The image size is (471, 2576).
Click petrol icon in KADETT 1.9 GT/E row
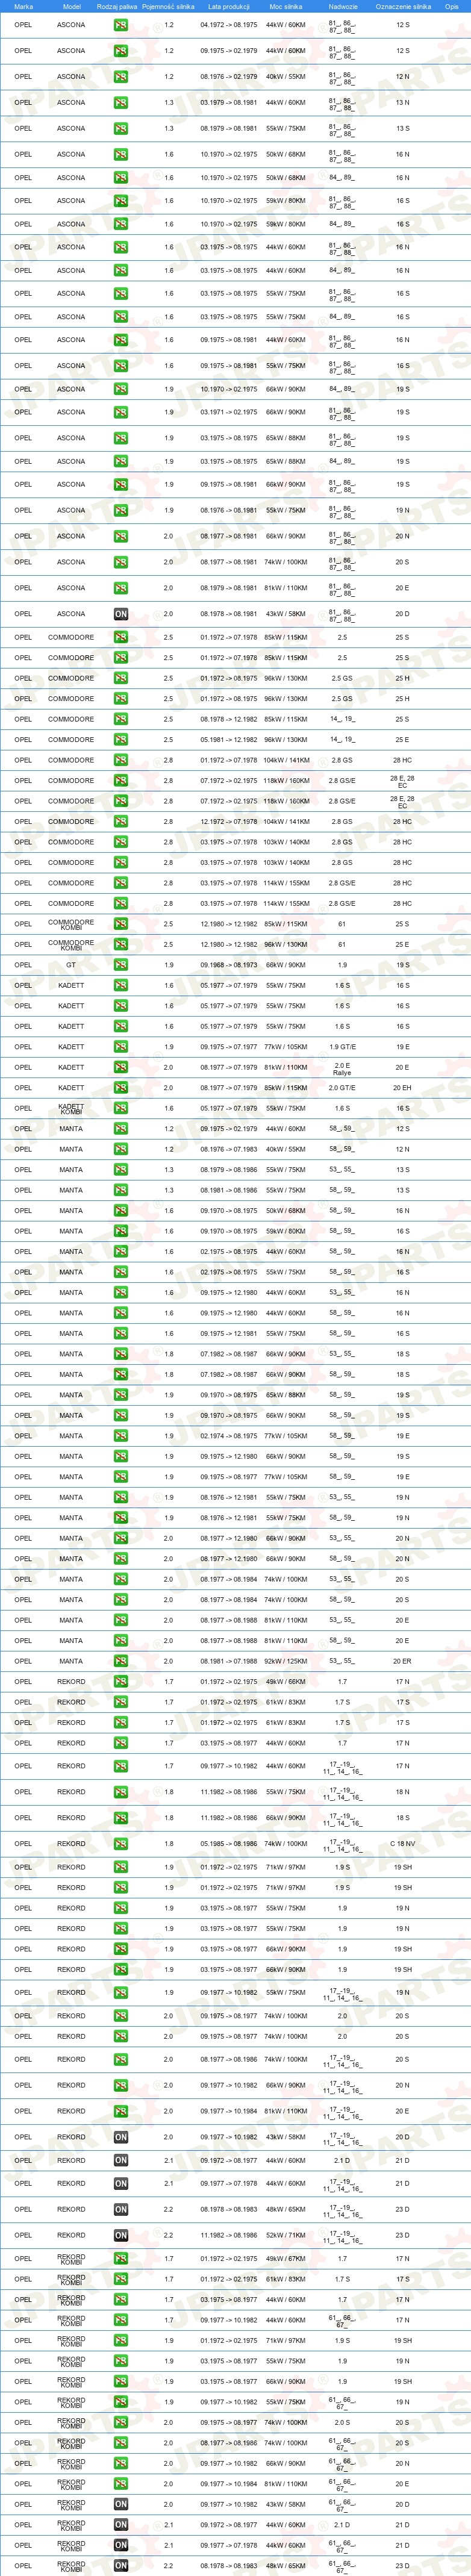tap(121, 1047)
